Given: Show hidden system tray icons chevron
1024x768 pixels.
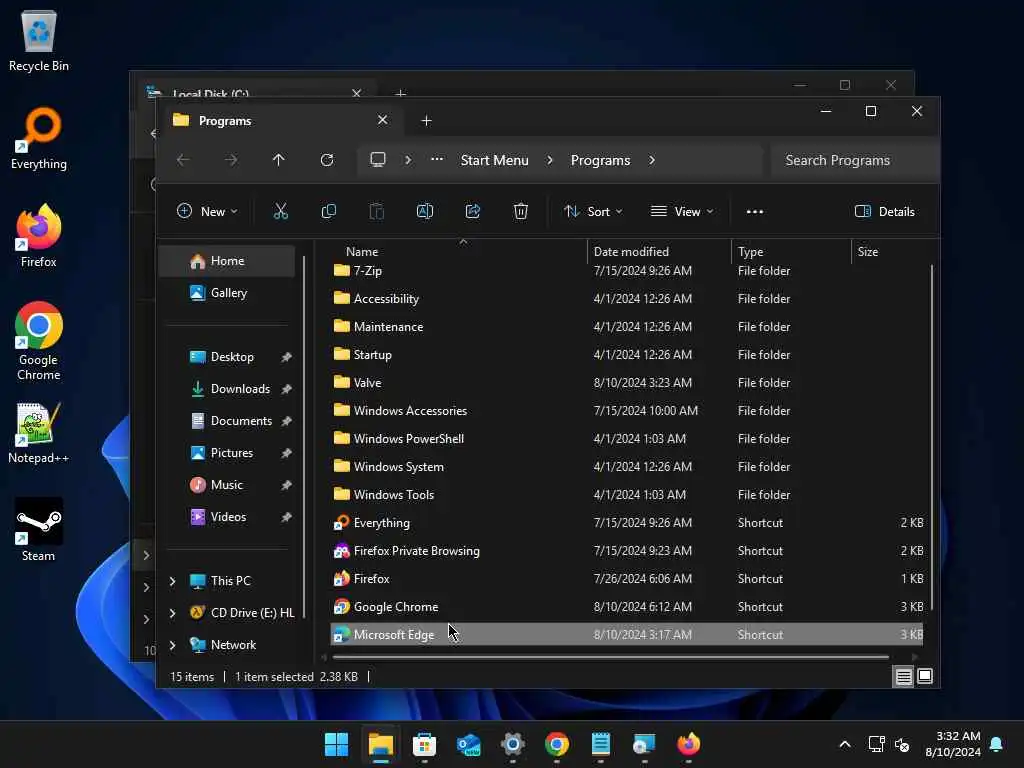Looking at the screenshot, I should tap(844, 744).
